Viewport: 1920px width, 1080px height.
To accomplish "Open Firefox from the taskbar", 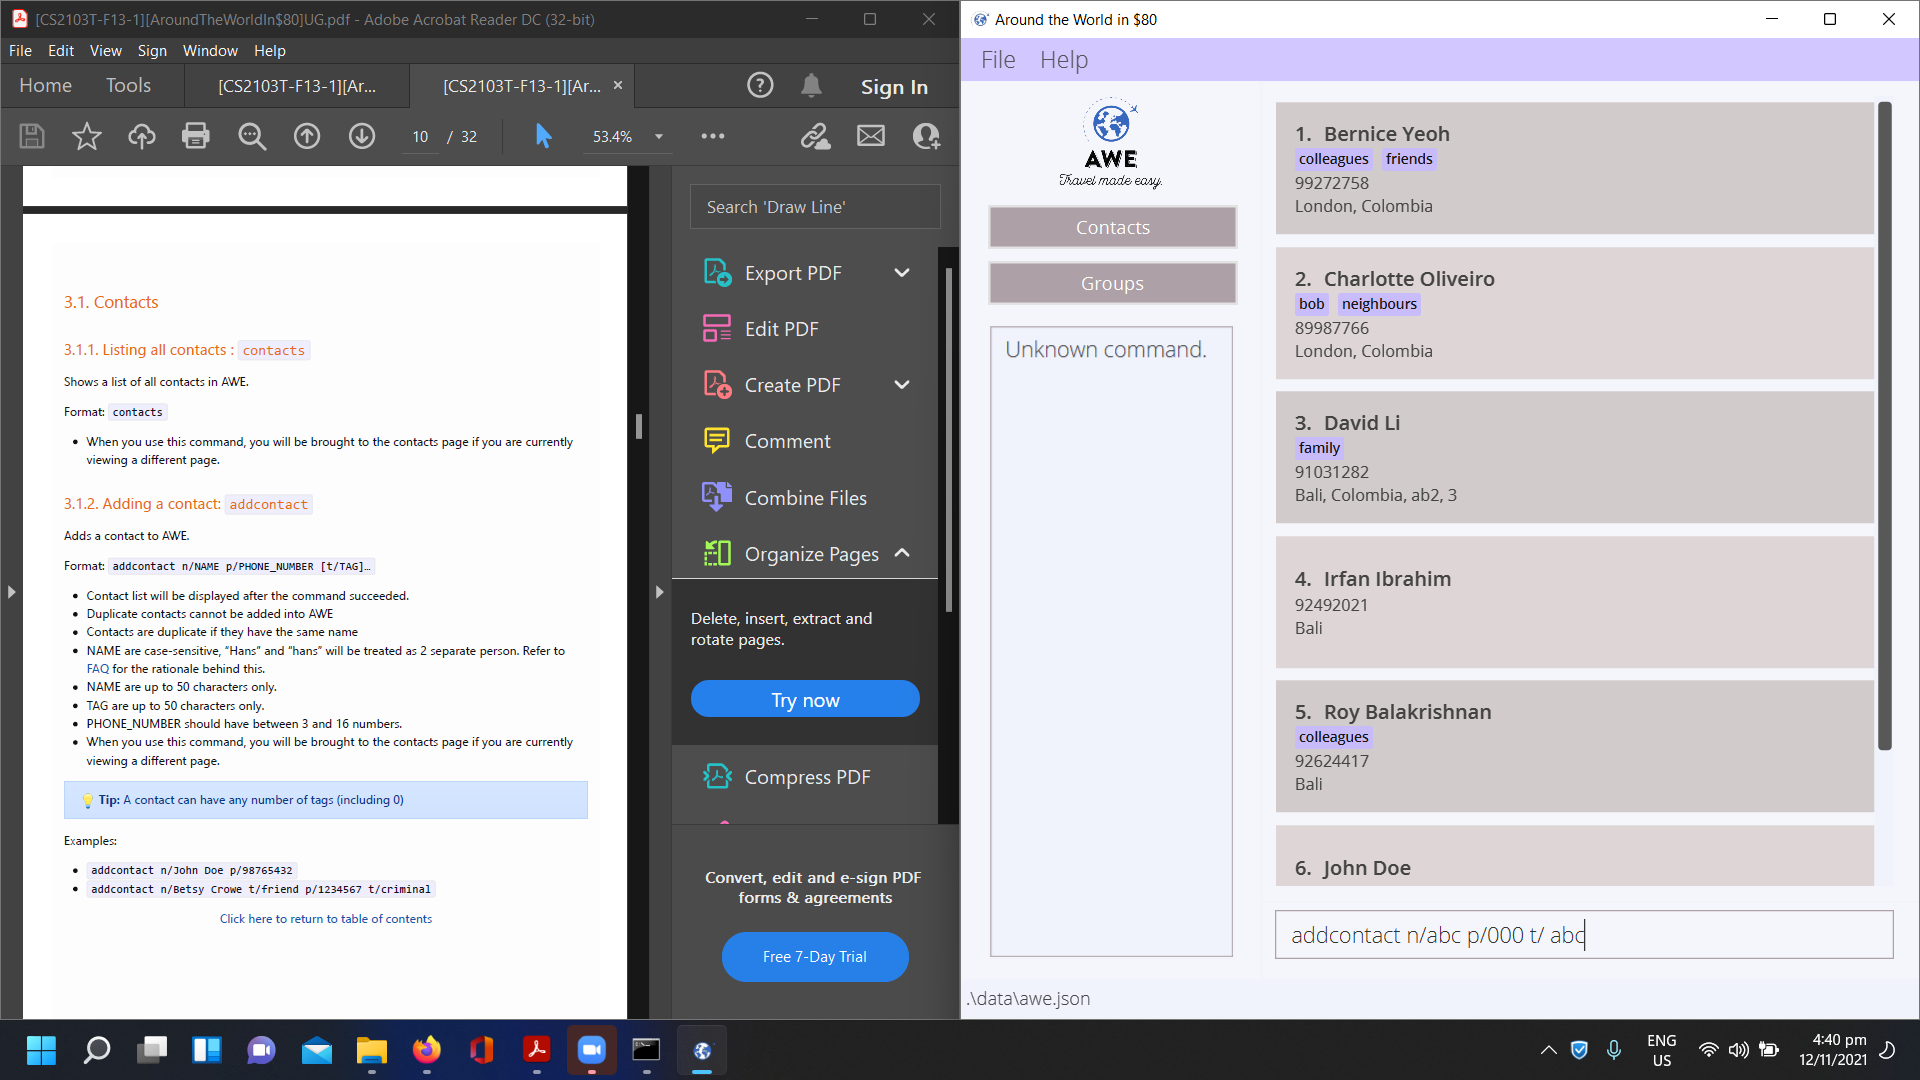I will tap(427, 1050).
